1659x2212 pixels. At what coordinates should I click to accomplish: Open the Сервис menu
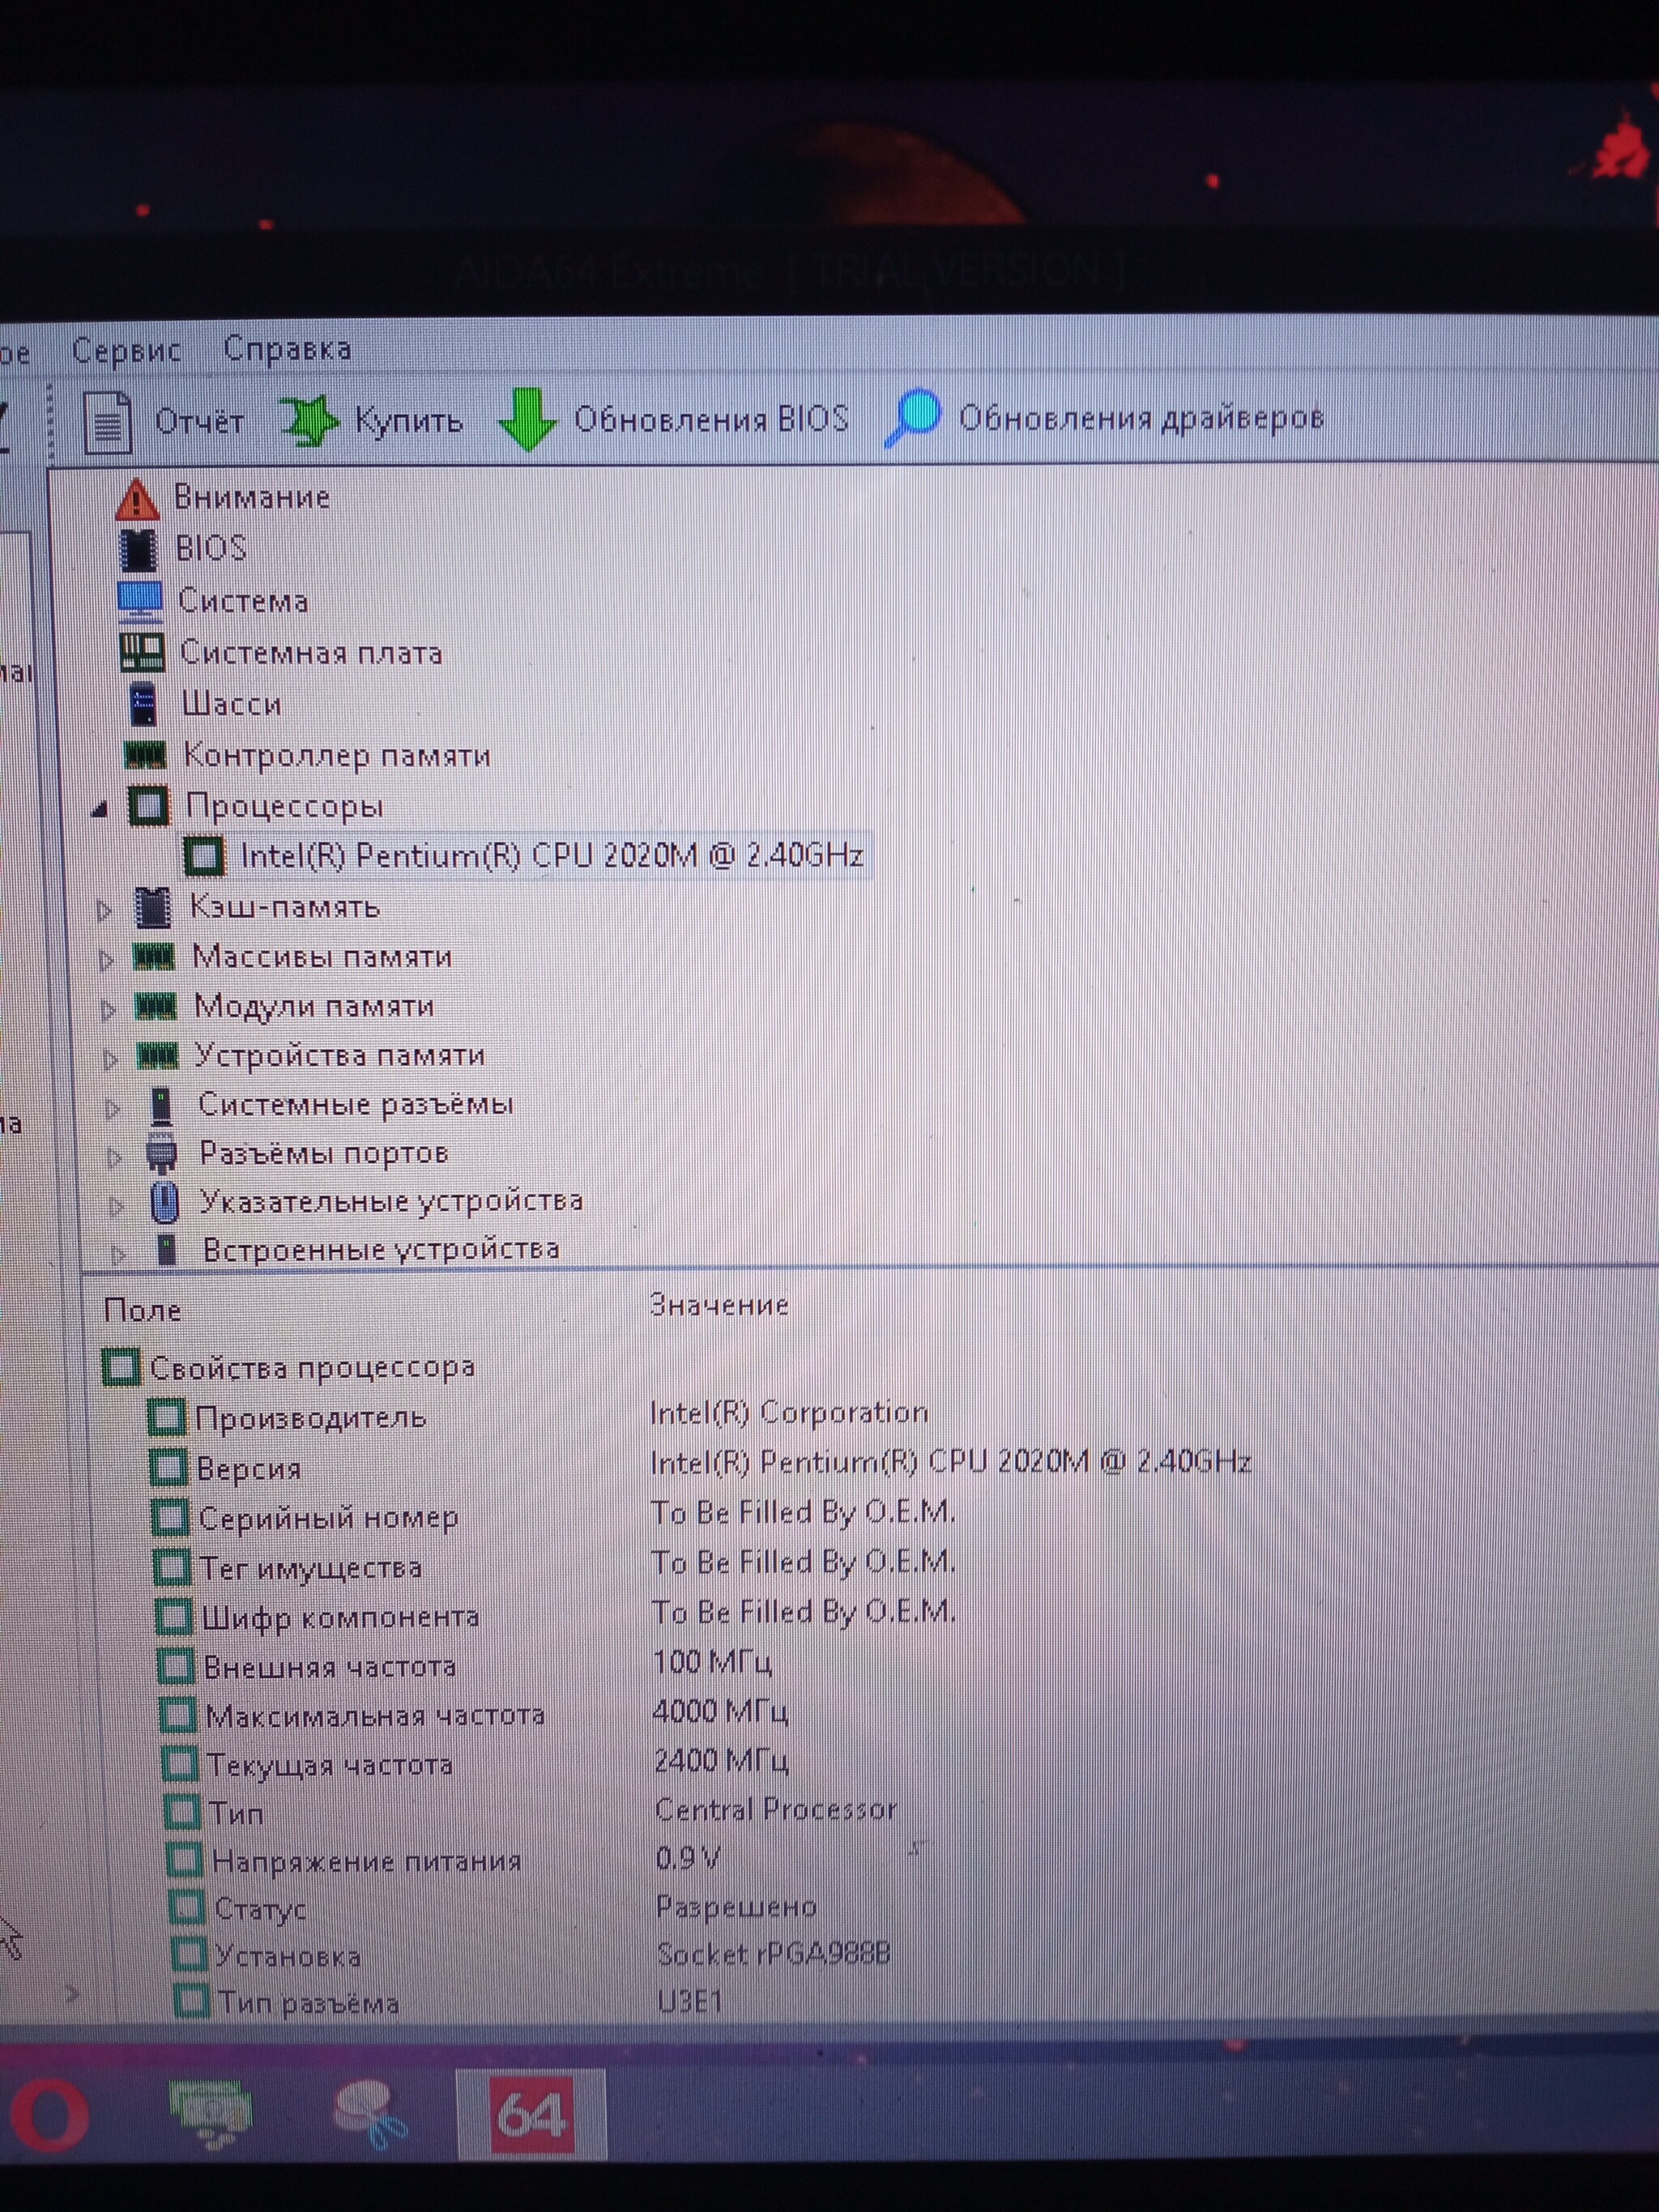(x=126, y=350)
